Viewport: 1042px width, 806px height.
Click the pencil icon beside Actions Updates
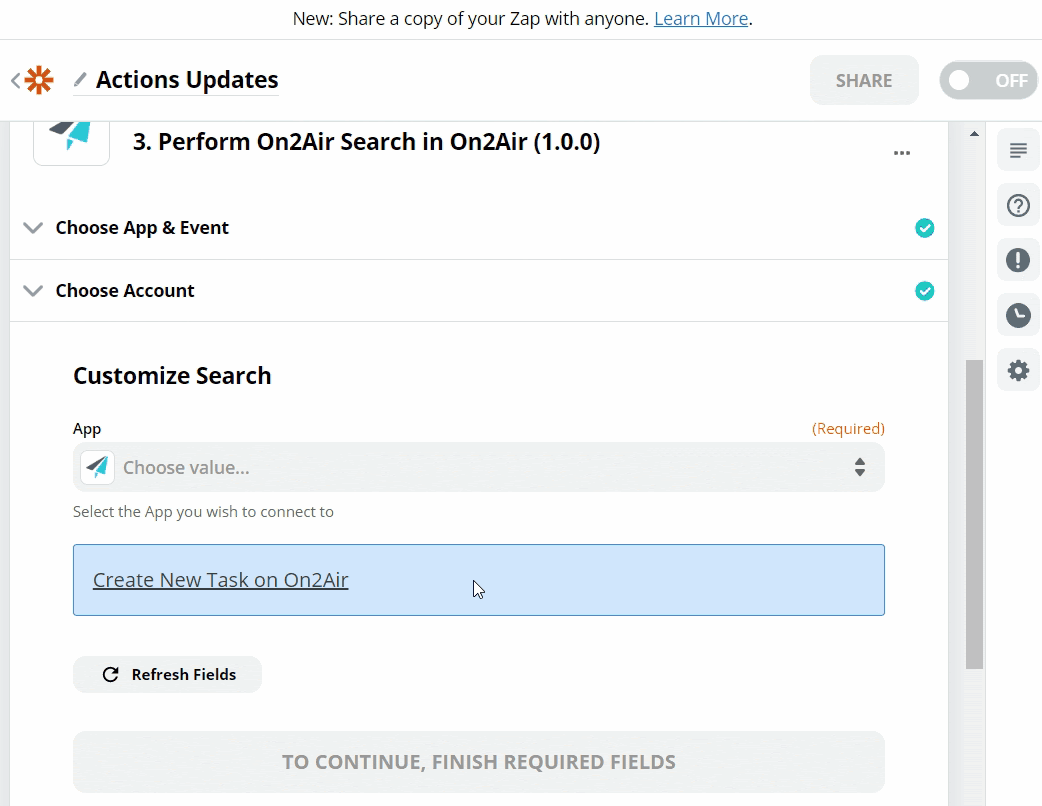pyautogui.click(x=80, y=79)
